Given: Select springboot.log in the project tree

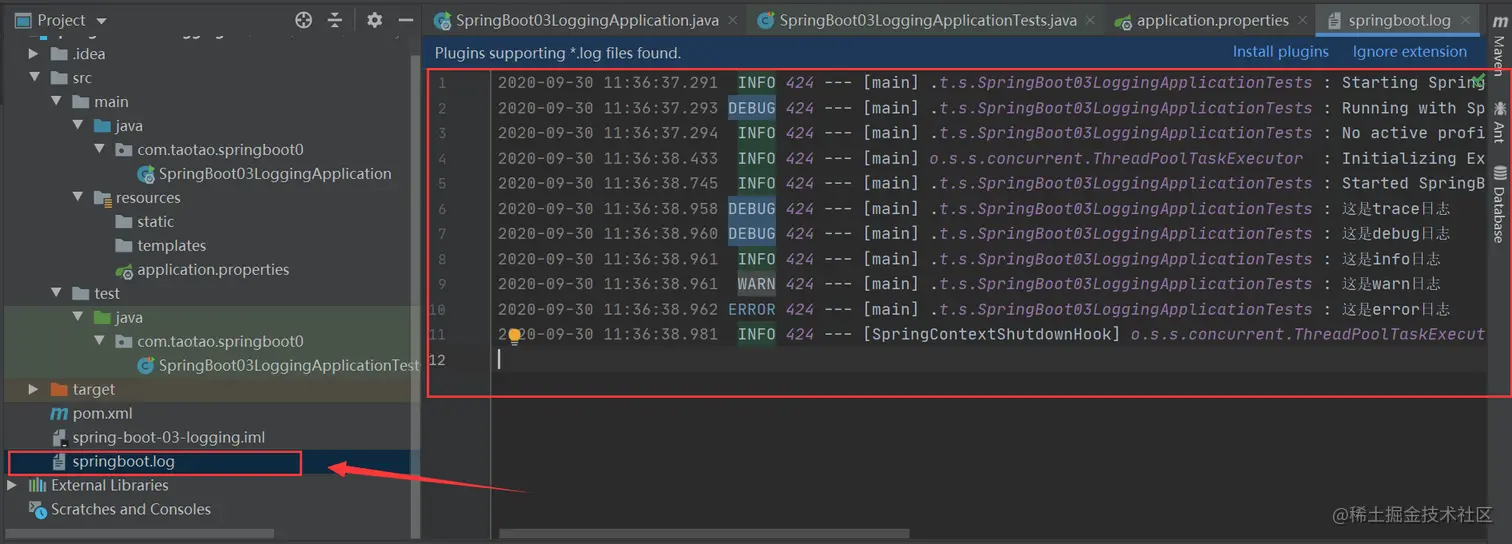Looking at the screenshot, I should tap(124, 462).
